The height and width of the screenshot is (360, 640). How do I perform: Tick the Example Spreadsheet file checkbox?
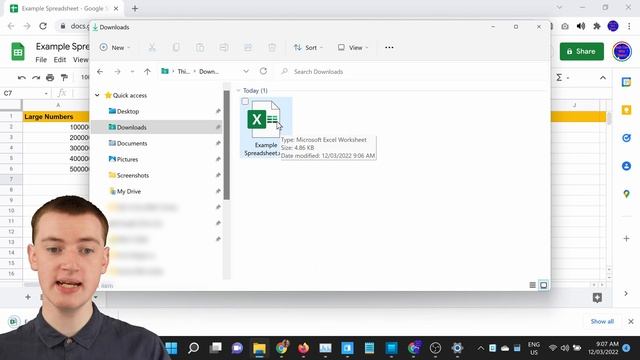[245, 101]
